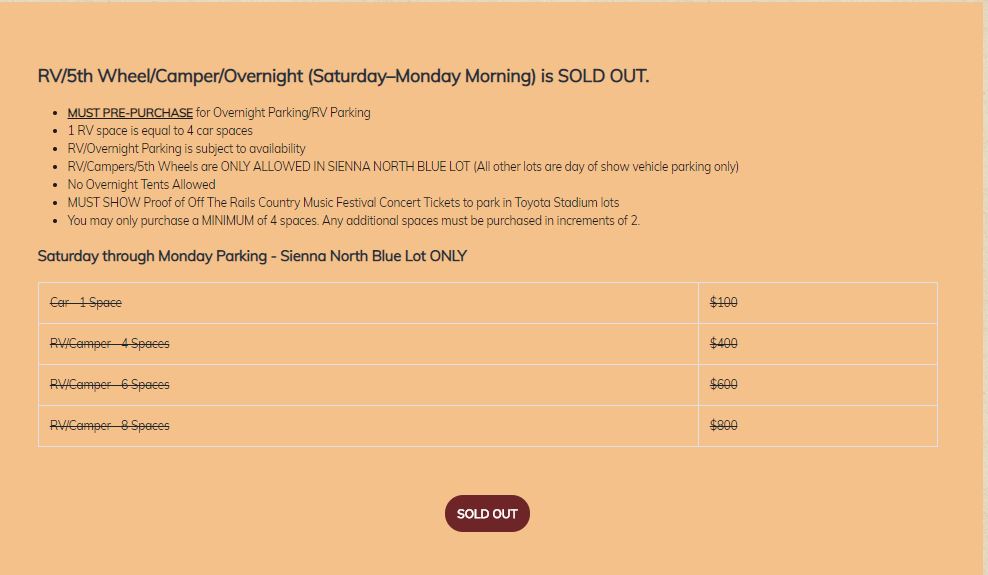Click 'for Overnight Parking/RV Parking' text

pos(283,113)
